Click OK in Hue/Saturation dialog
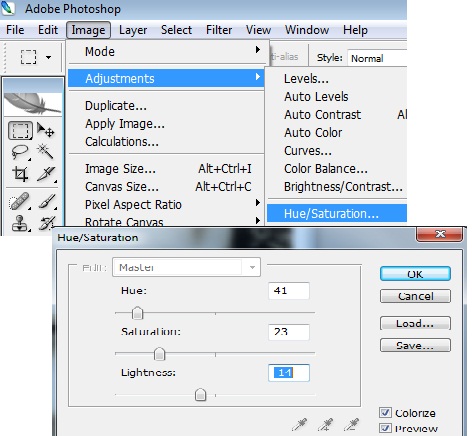 [x=415, y=274]
